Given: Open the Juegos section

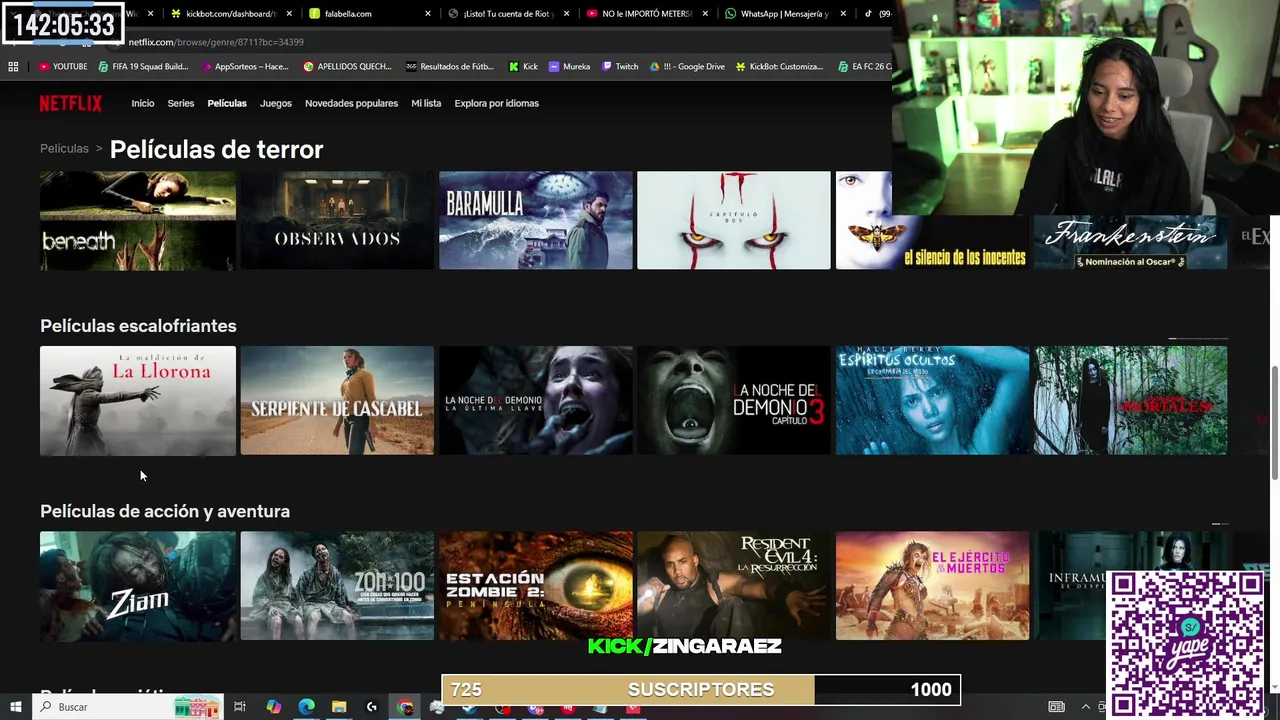Looking at the screenshot, I should point(276,103).
